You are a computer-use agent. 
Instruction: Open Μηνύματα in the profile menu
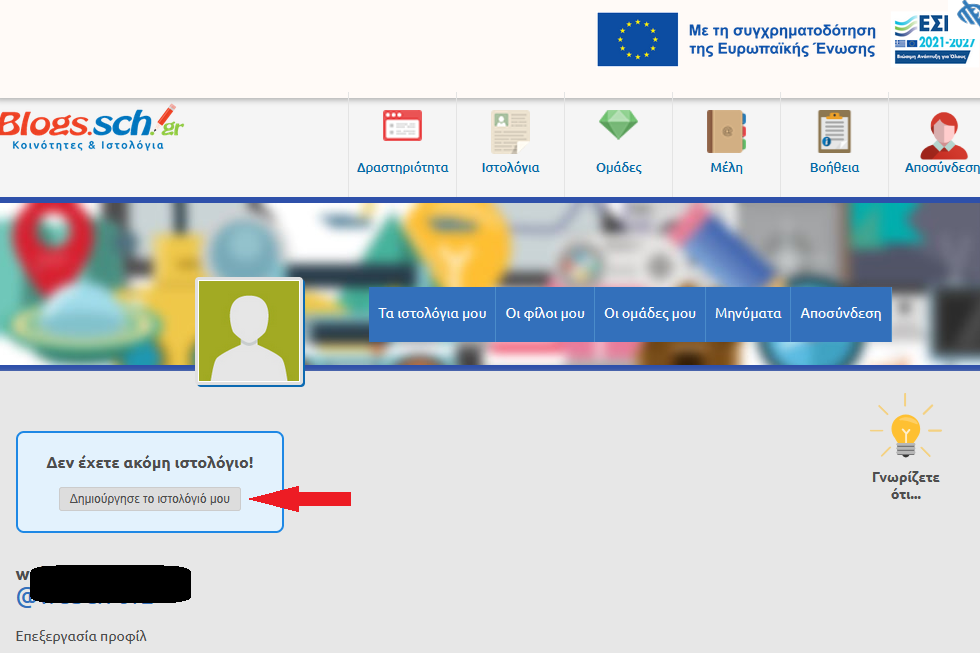pyautogui.click(x=748, y=313)
